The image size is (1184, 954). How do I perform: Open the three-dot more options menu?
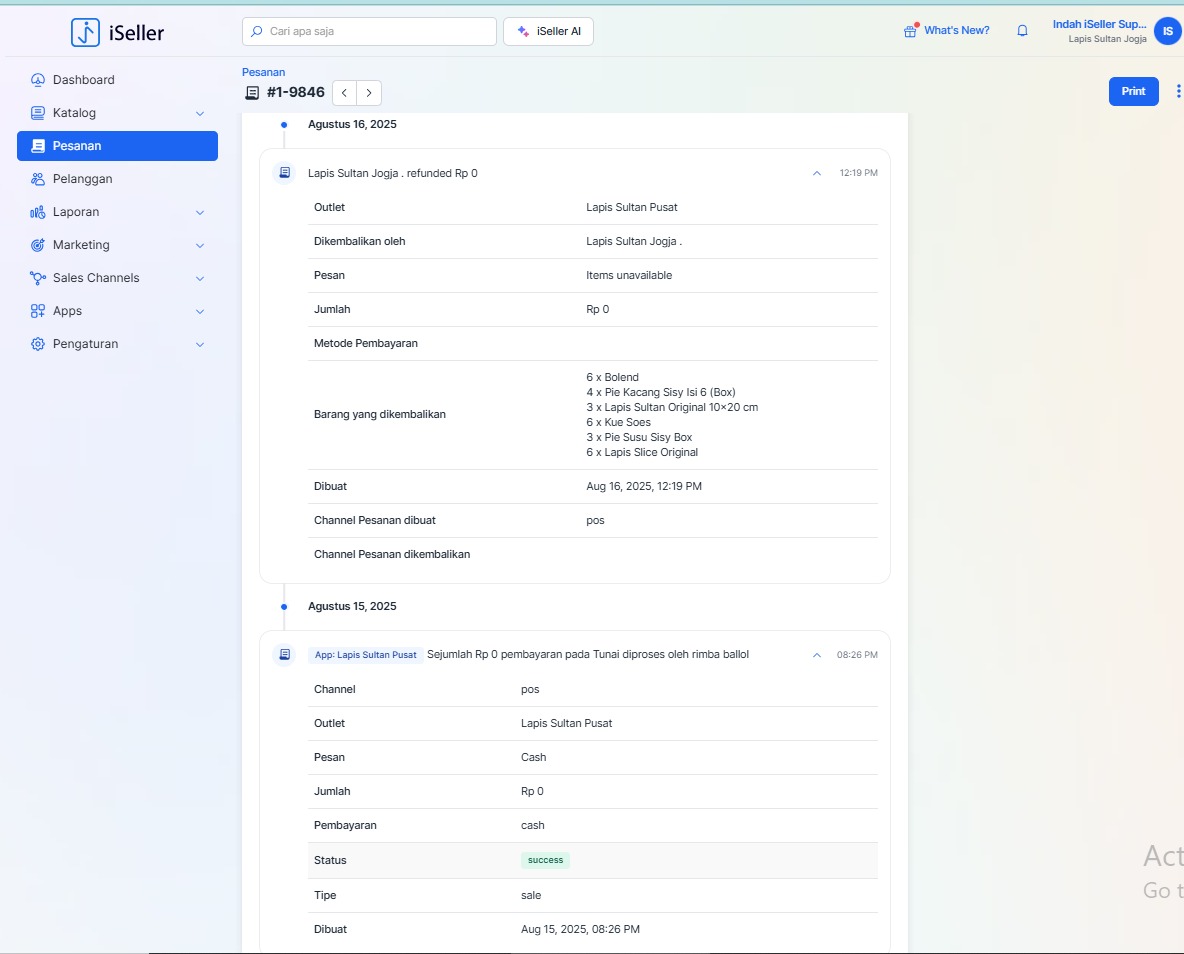pyautogui.click(x=1178, y=91)
